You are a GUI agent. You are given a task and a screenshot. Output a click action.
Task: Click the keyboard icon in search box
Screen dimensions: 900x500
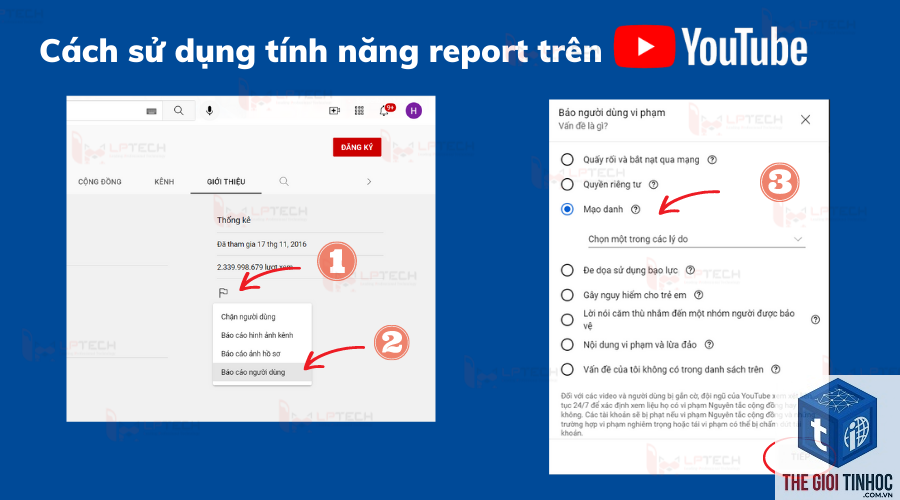tap(152, 111)
